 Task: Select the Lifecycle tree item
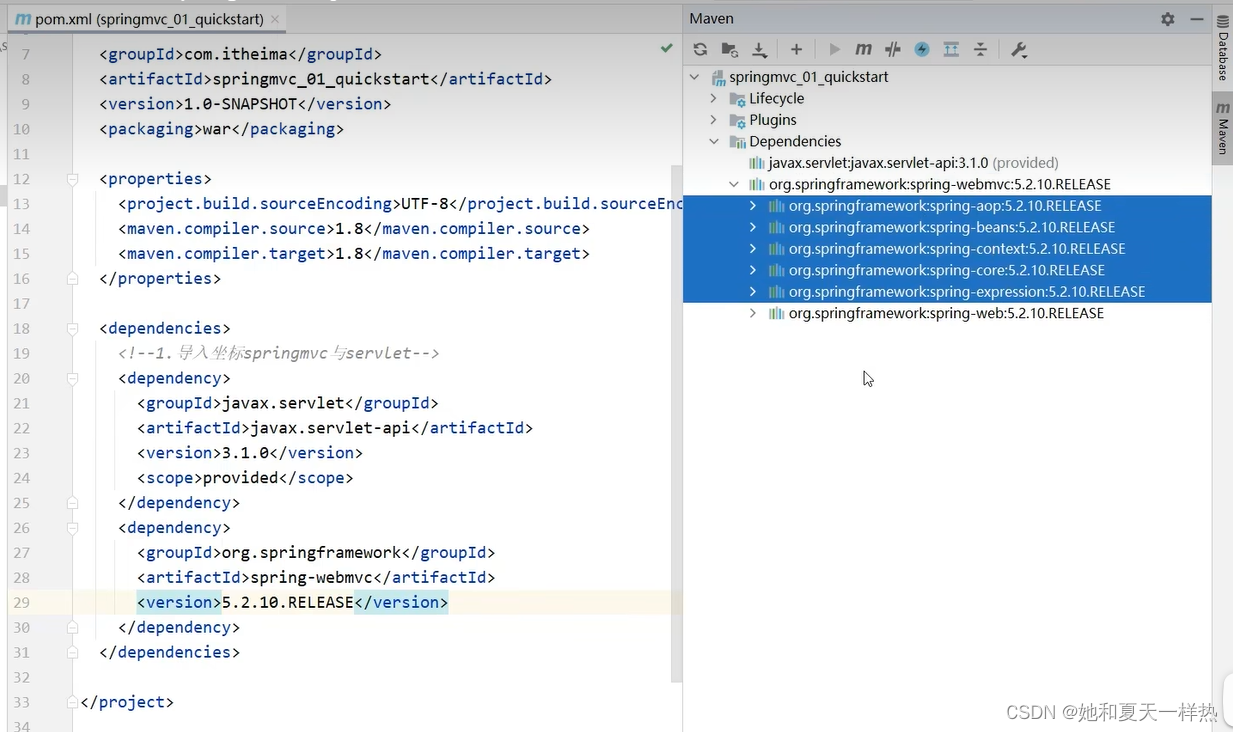[776, 98]
